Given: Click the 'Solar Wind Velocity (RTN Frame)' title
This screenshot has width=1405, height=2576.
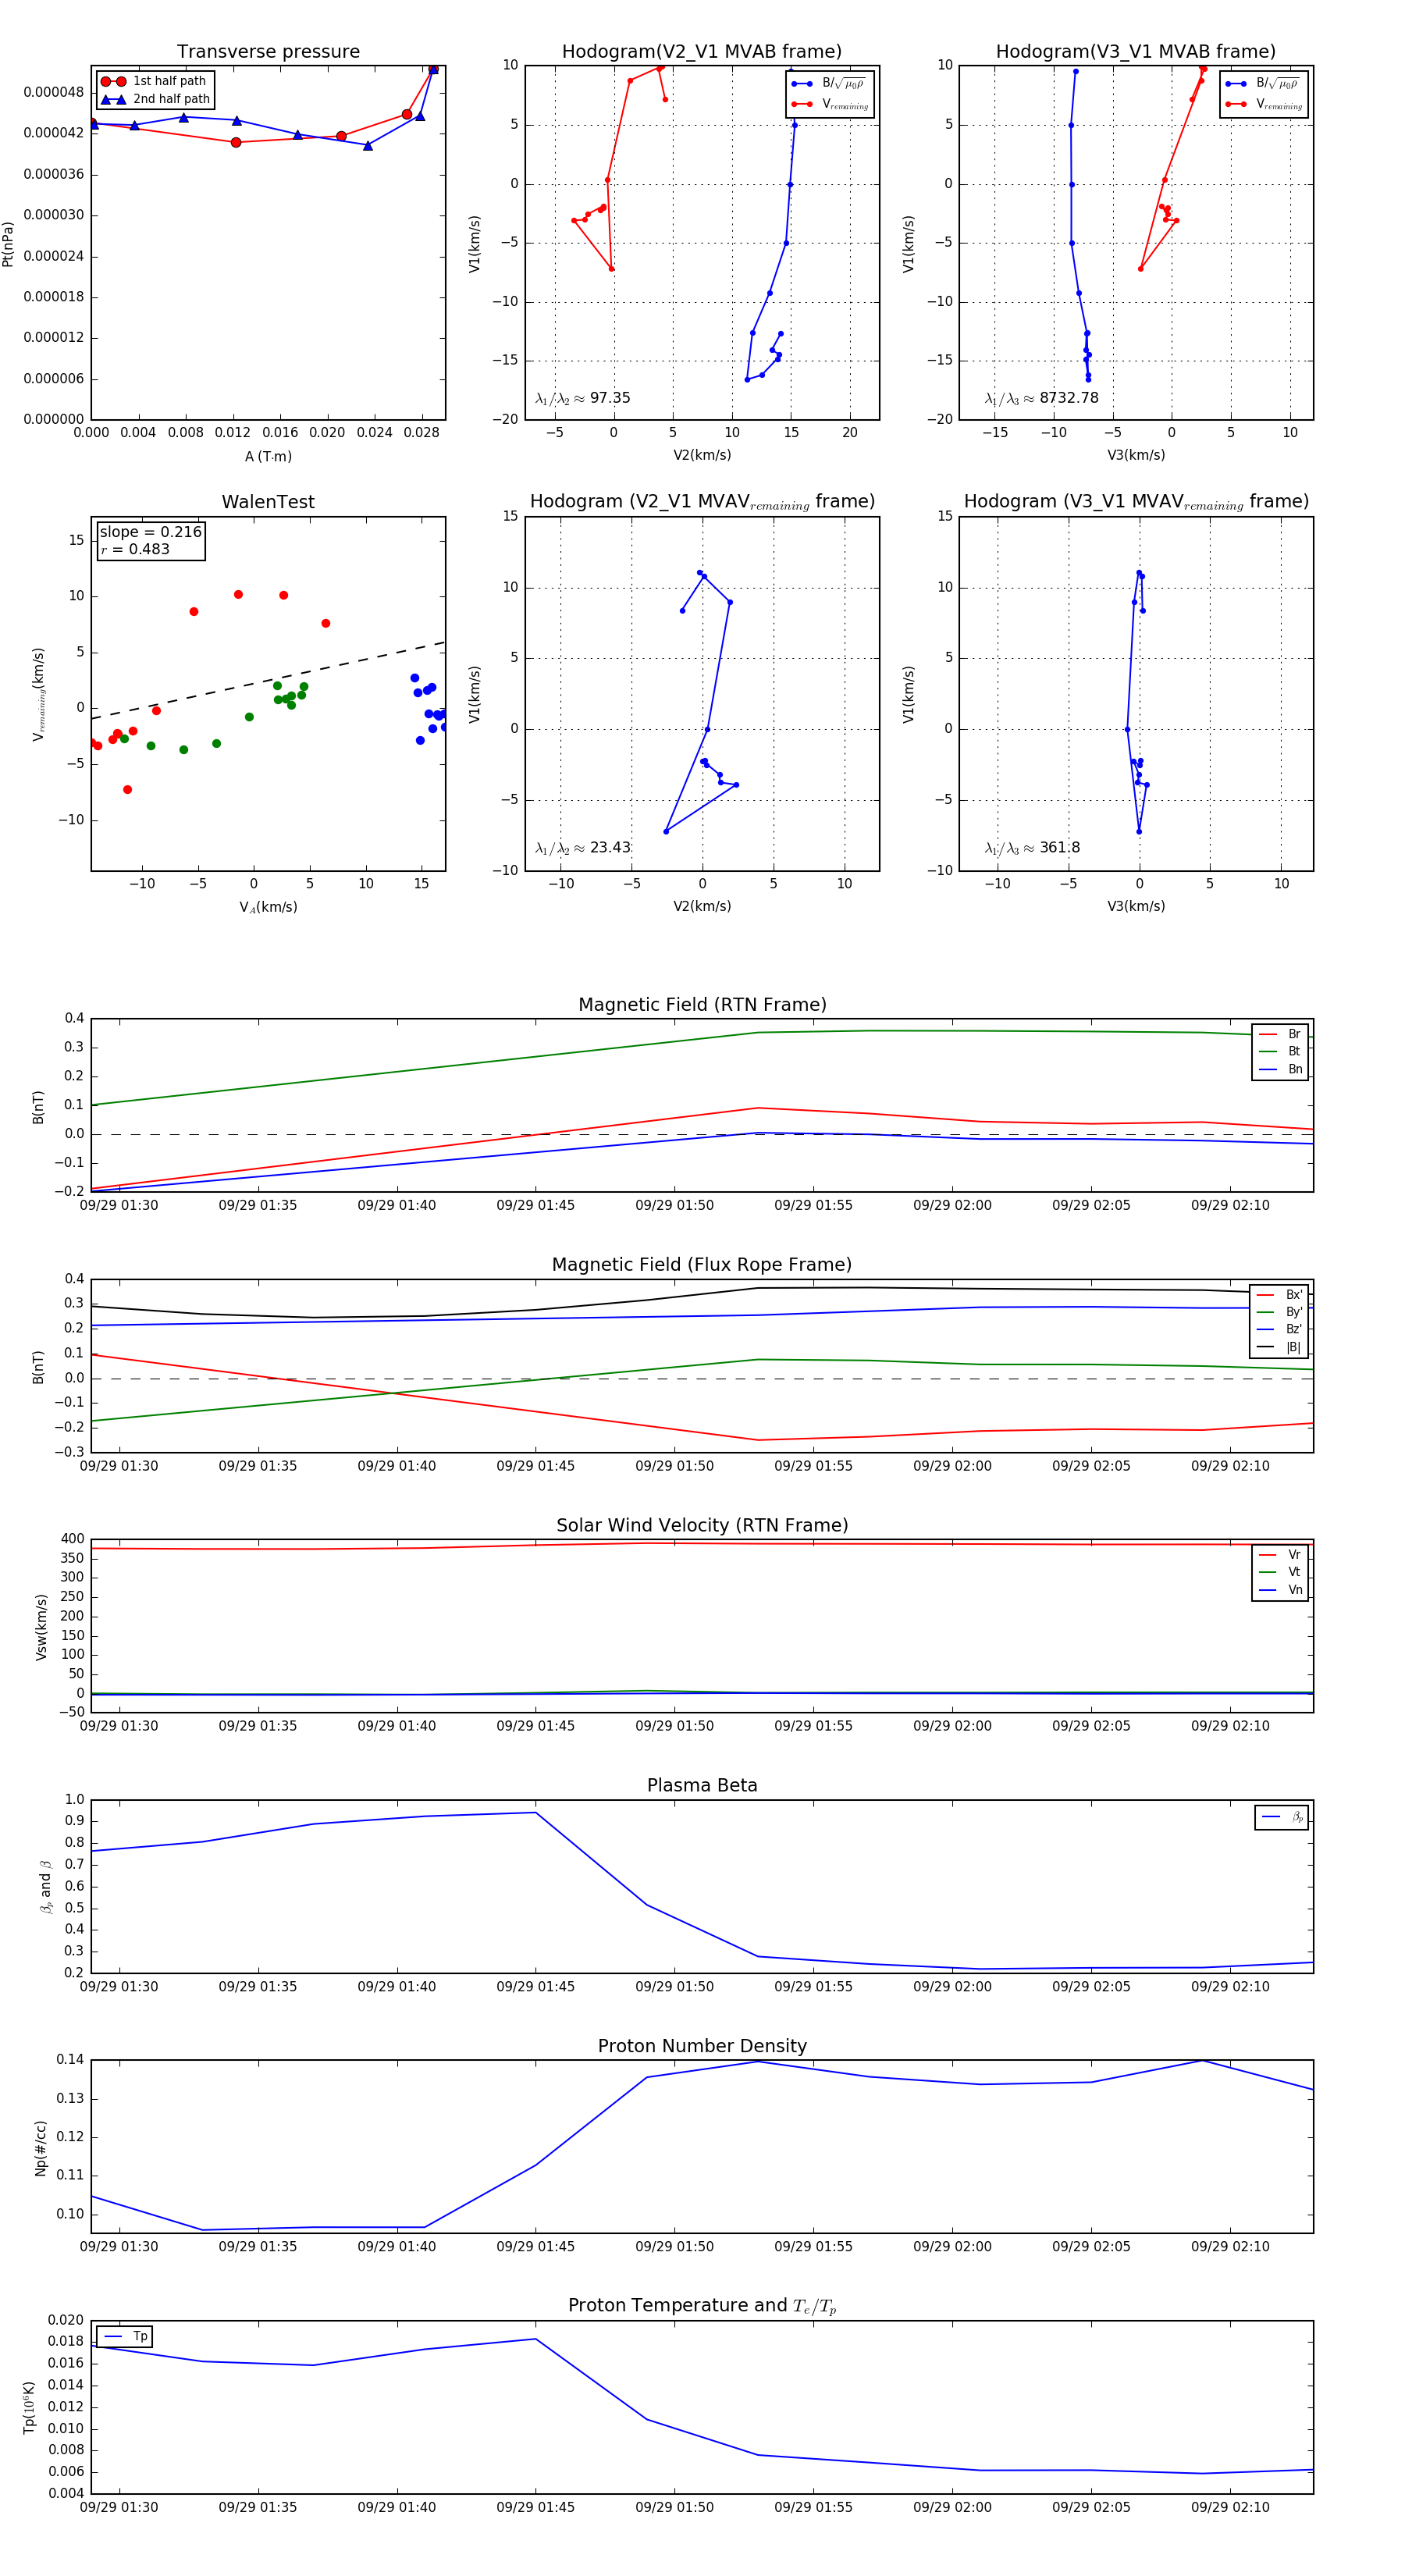Looking at the screenshot, I should 702,1526.
